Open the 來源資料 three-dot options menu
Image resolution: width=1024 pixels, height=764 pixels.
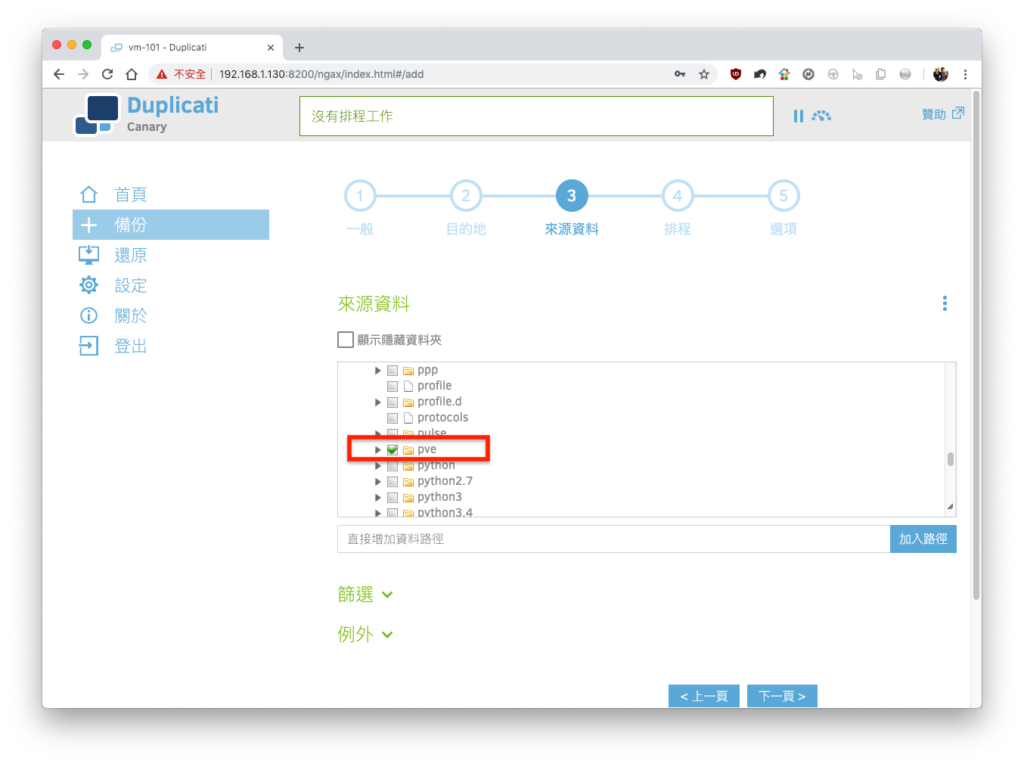click(x=944, y=304)
